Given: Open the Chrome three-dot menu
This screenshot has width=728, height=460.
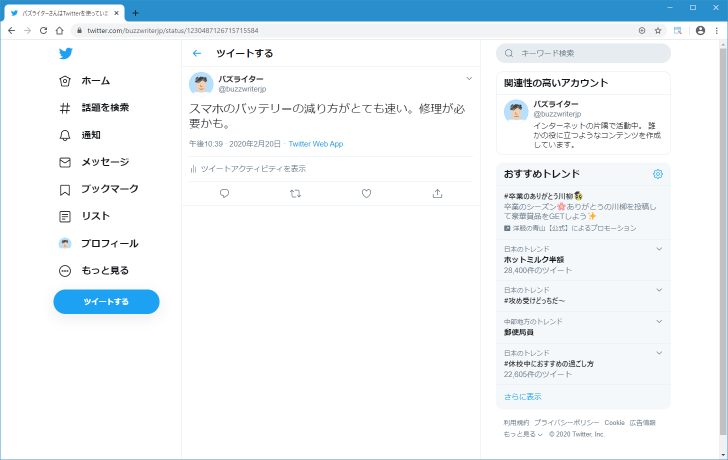Looking at the screenshot, I should click(x=717, y=31).
